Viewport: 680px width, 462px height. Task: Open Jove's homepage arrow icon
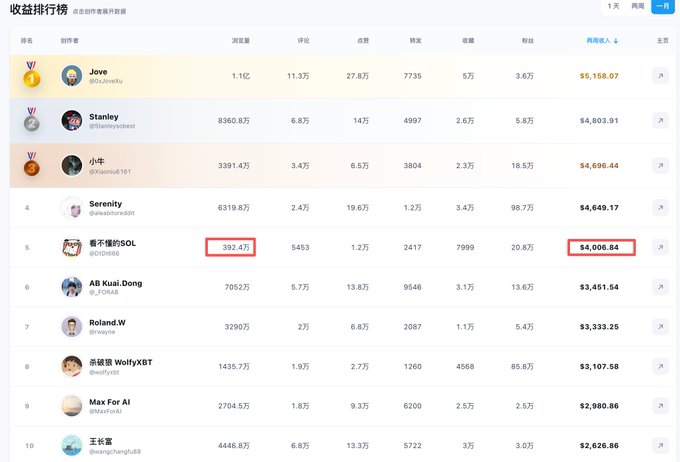tap(660, 76)
